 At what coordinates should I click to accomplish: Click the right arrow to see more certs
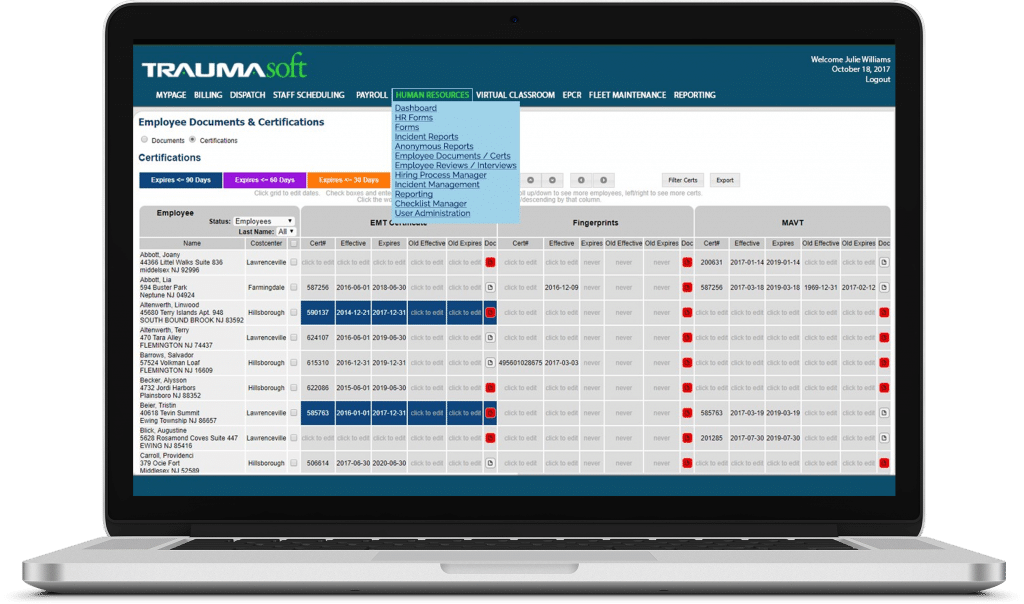point(604,180)
